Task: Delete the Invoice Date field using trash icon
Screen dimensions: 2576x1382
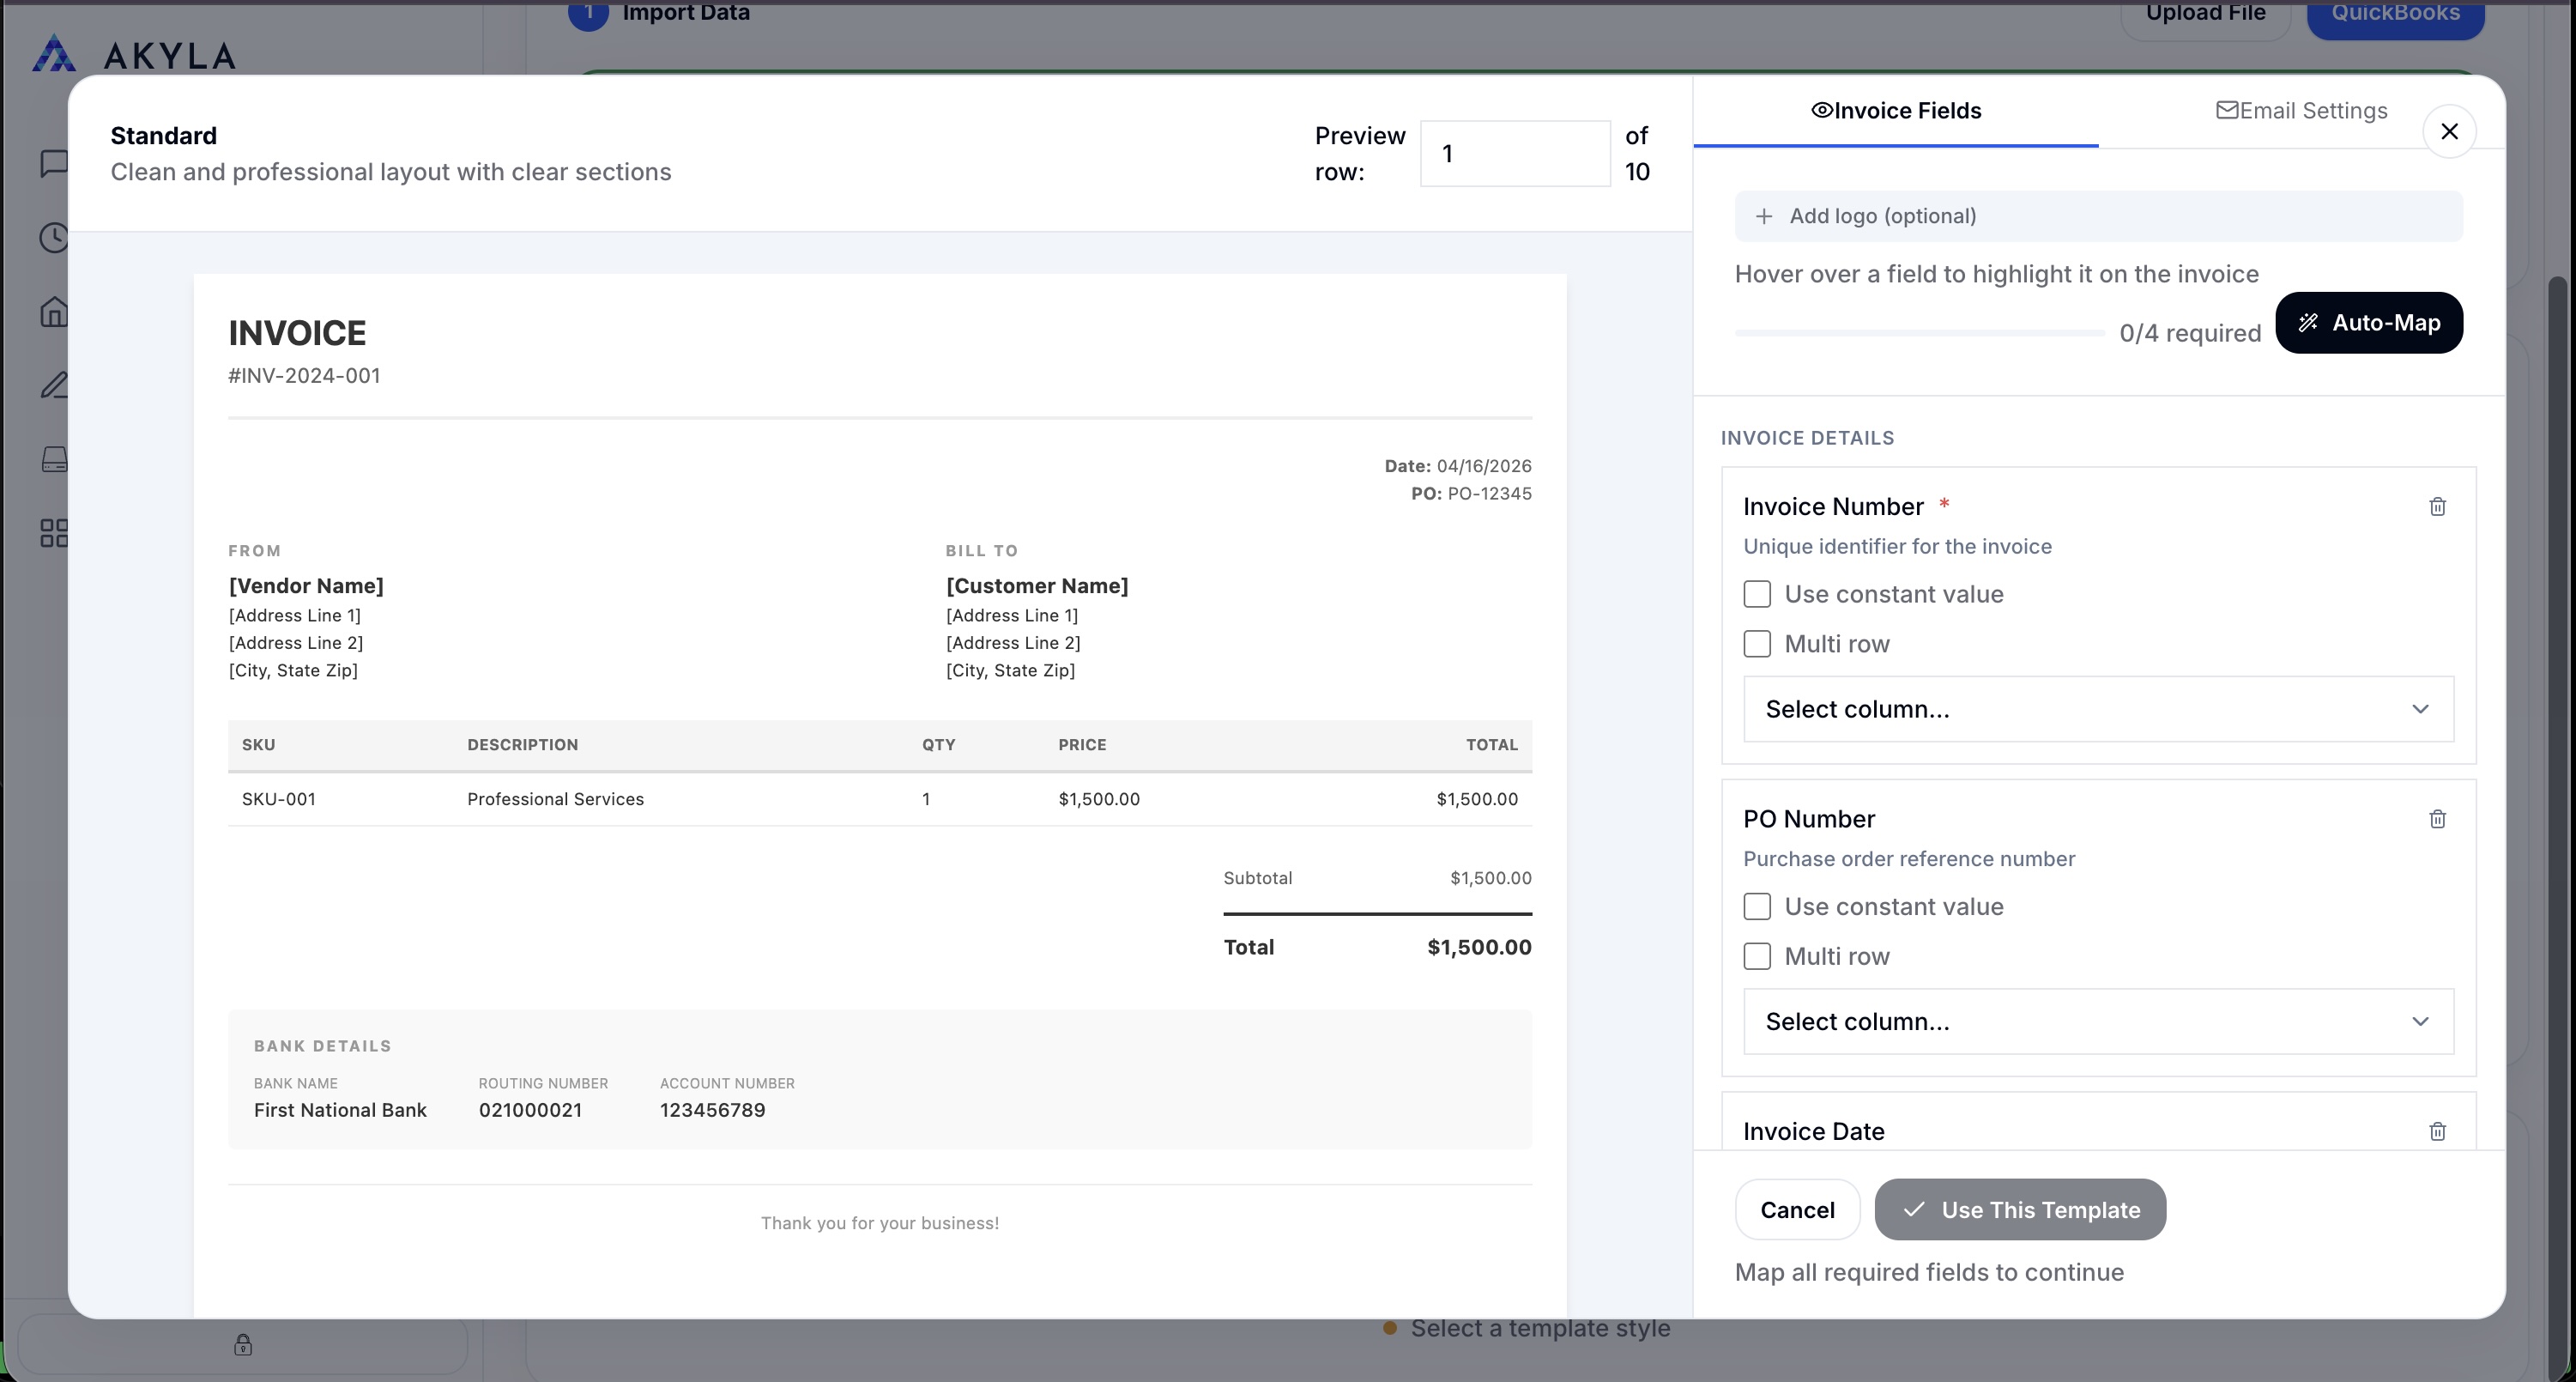Action: tap(2437, 1131)
